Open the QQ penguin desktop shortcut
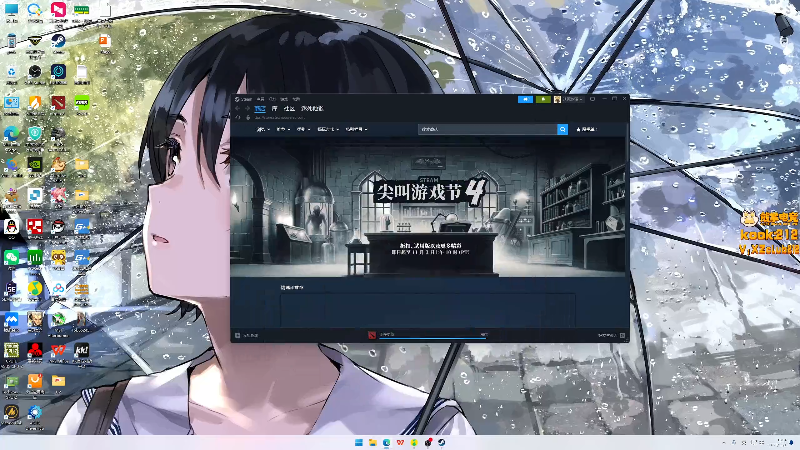 11,228
